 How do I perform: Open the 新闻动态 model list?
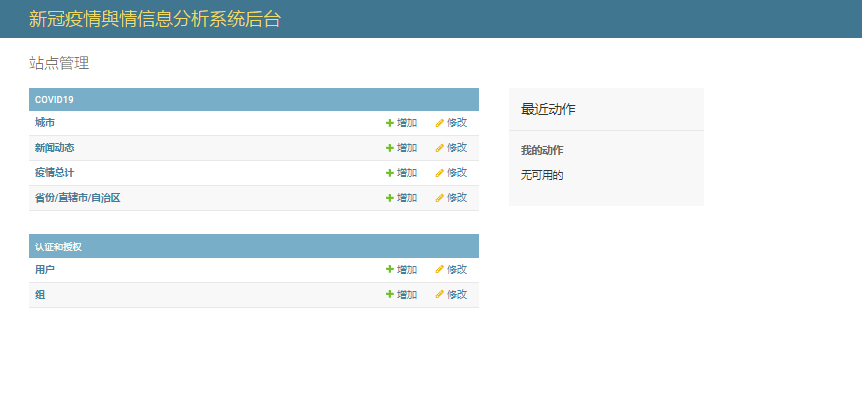click(x=54, y=148)
